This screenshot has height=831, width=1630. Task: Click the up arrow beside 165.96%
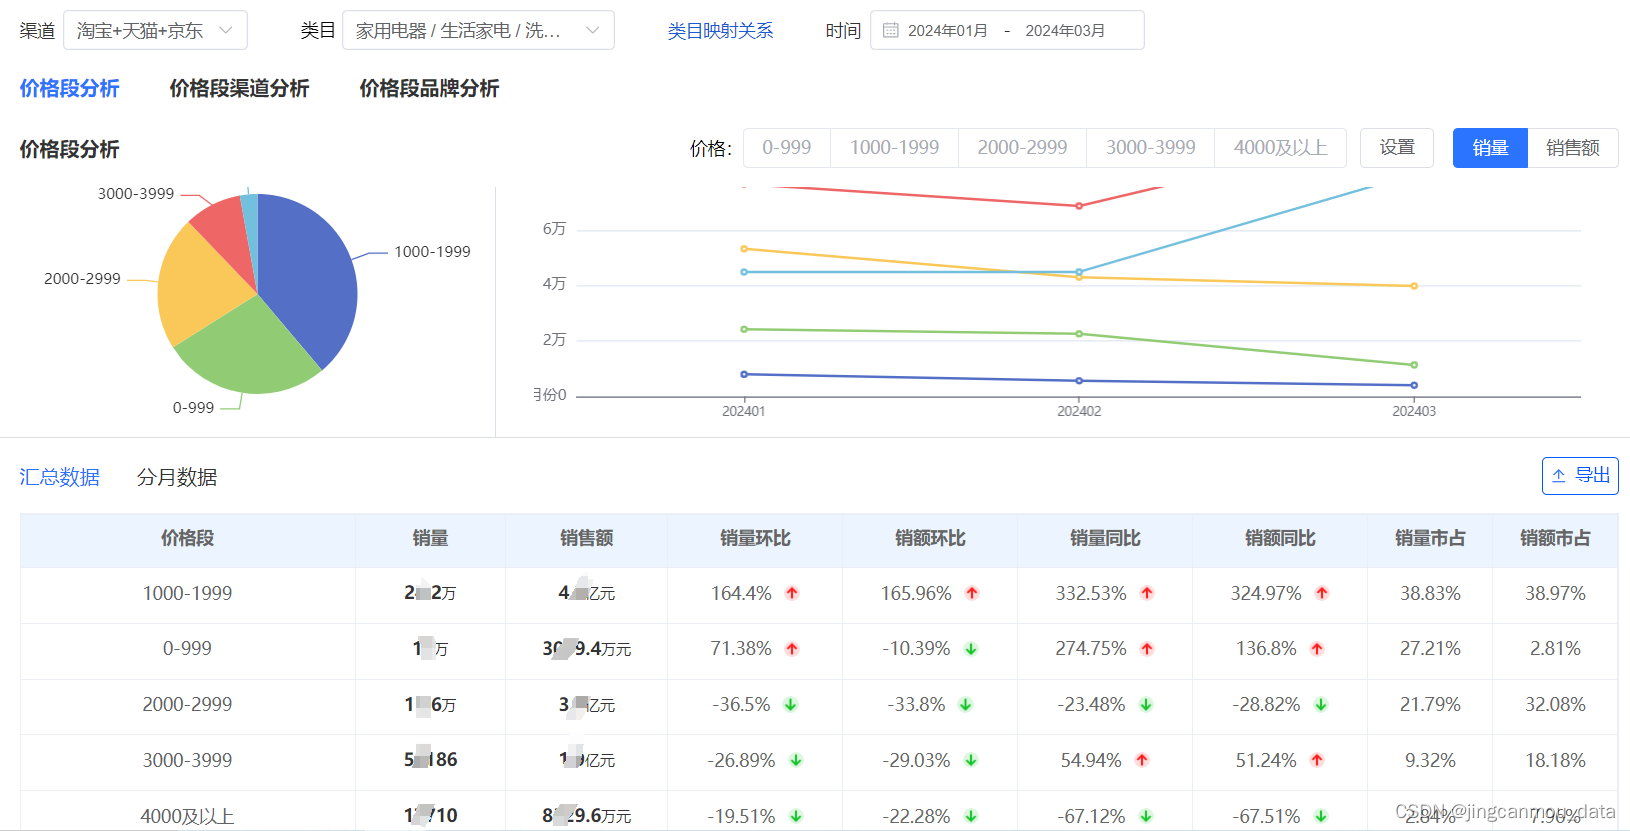point(971,593)
